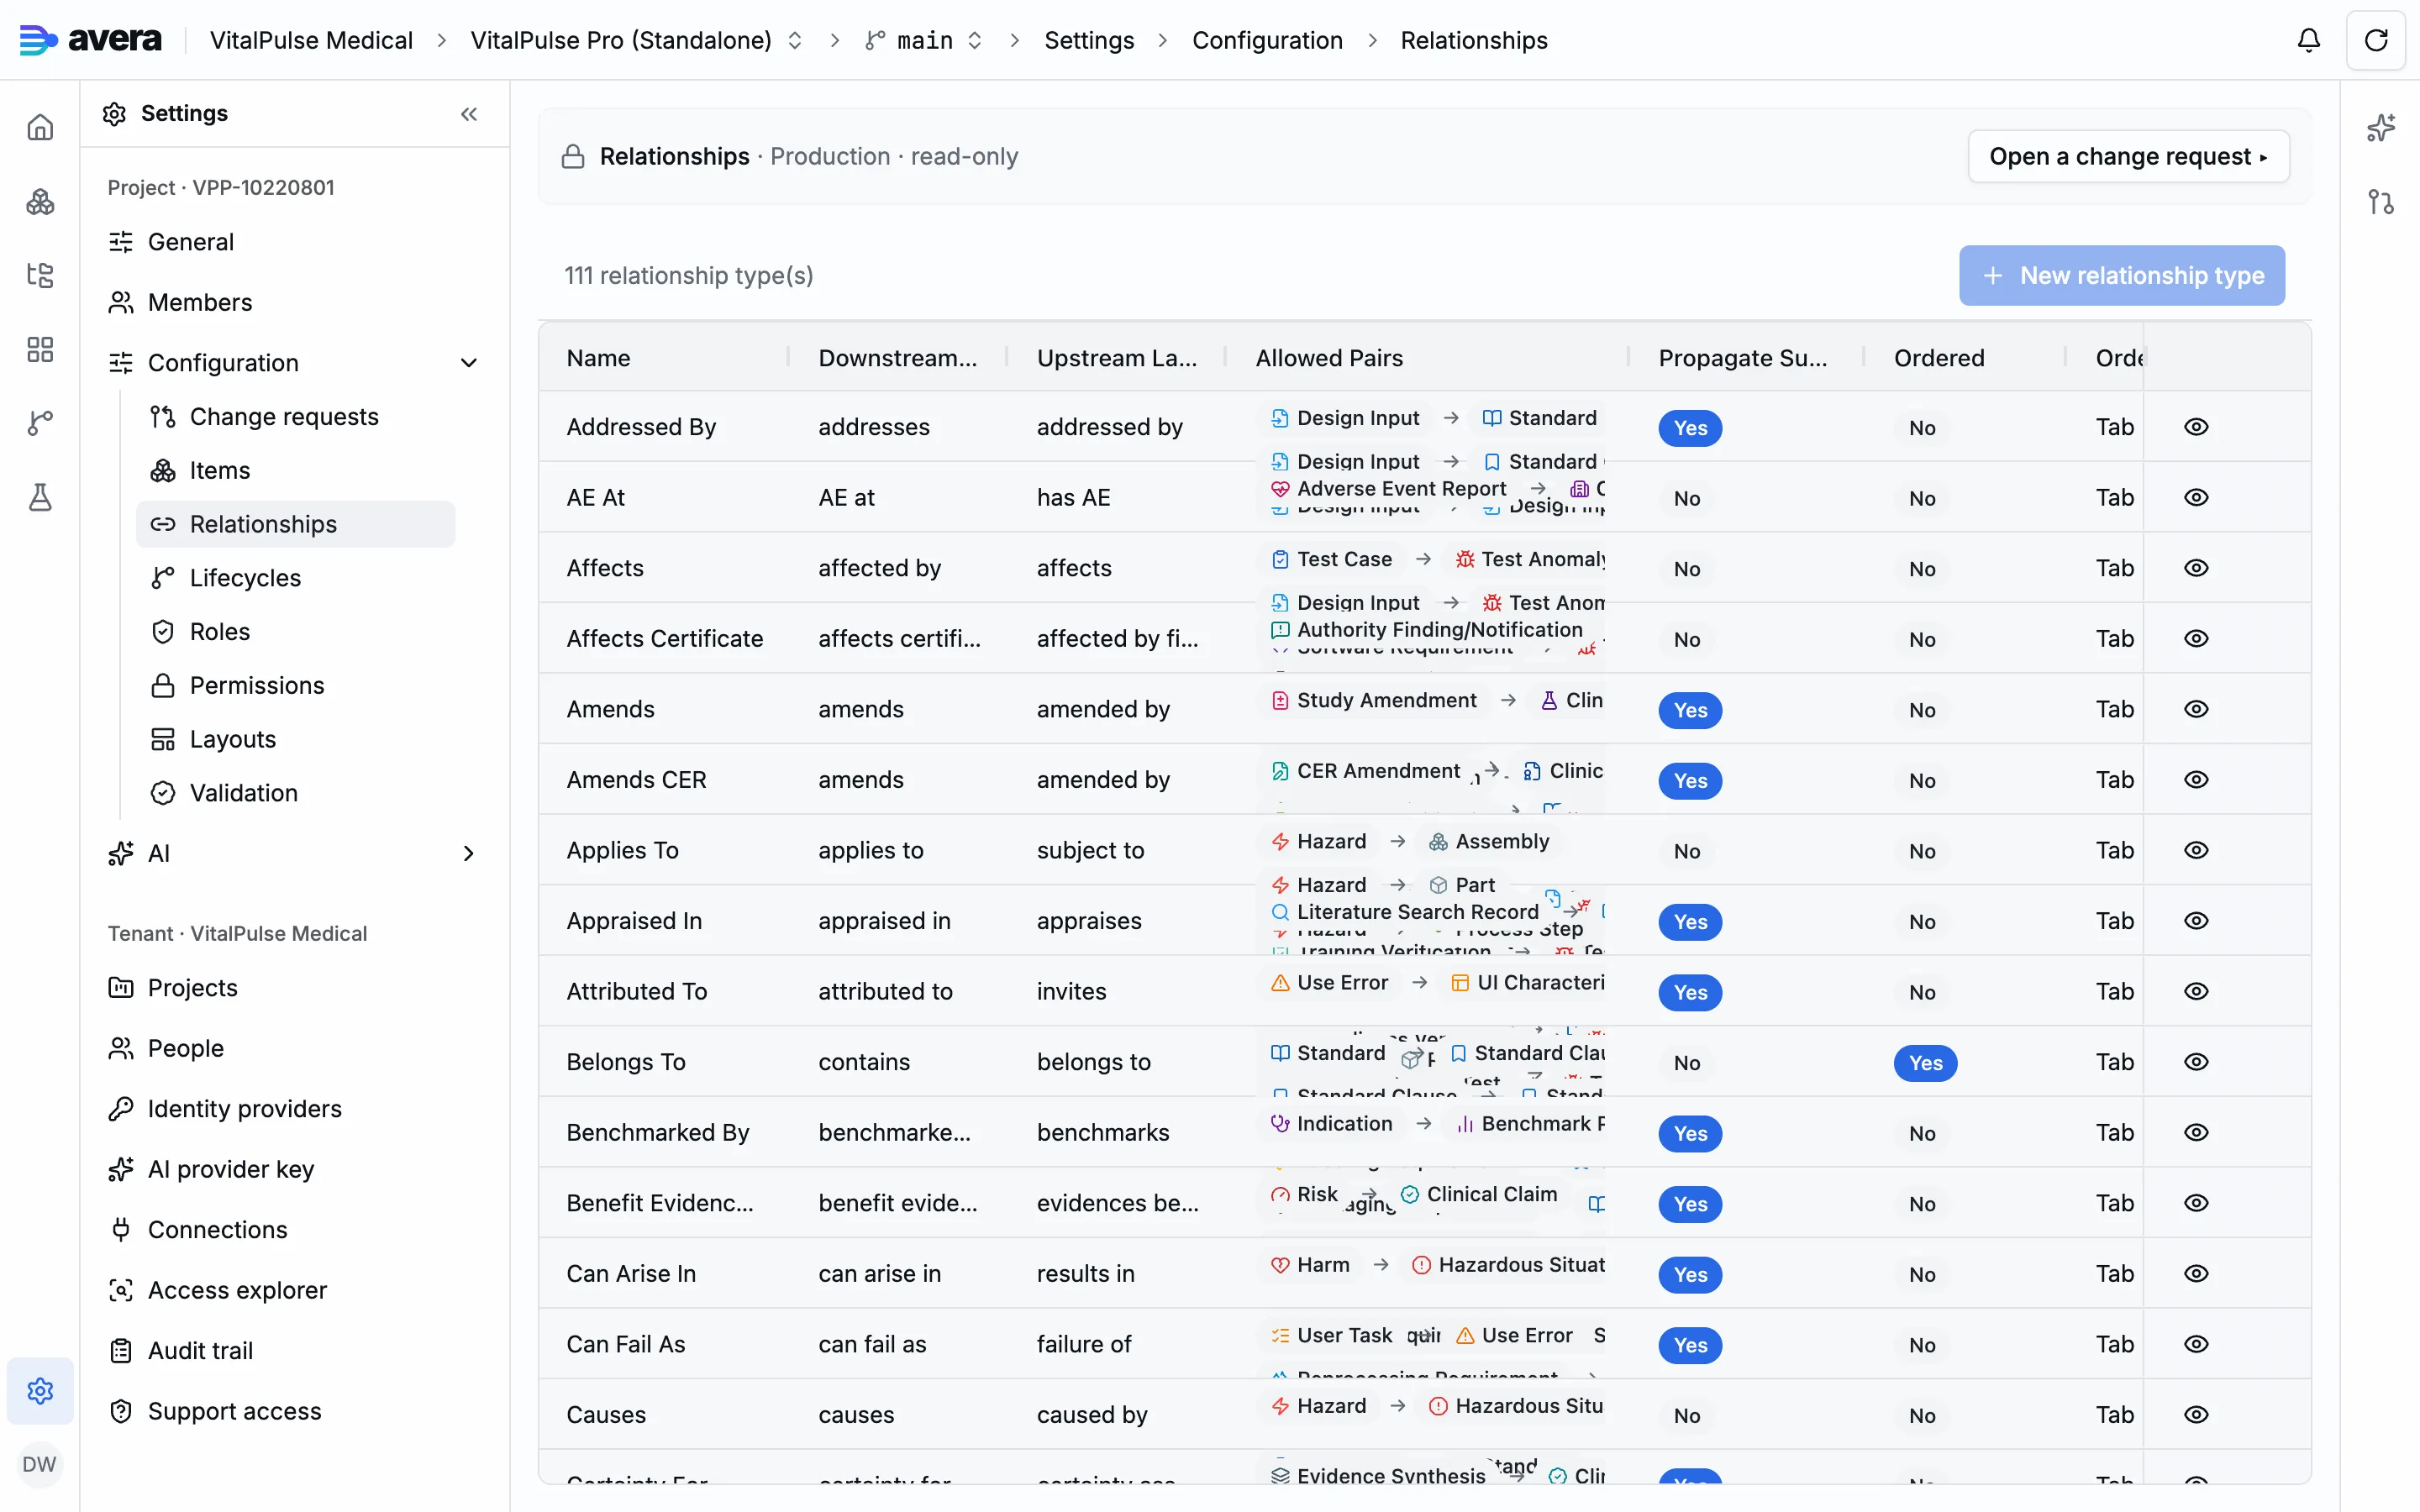
Task: Collapse the Configuration section chevron
Action: point(468,363)
